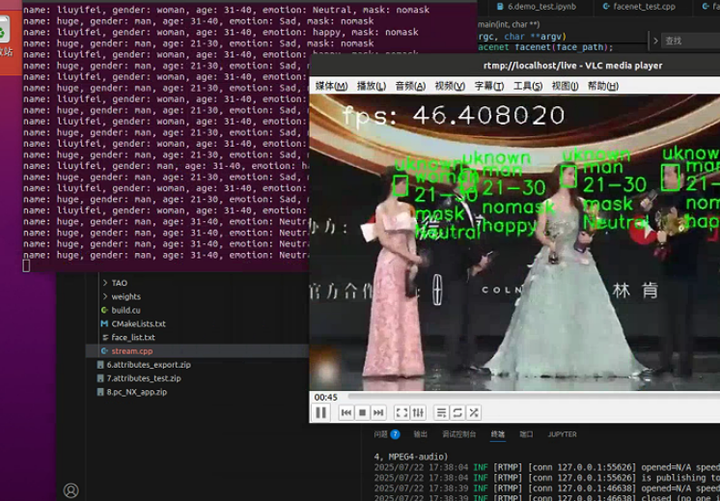
Task: Click the C++ icon on facenet_test.cpp tab
Action: pyautogui.click(x=606, y=6)
